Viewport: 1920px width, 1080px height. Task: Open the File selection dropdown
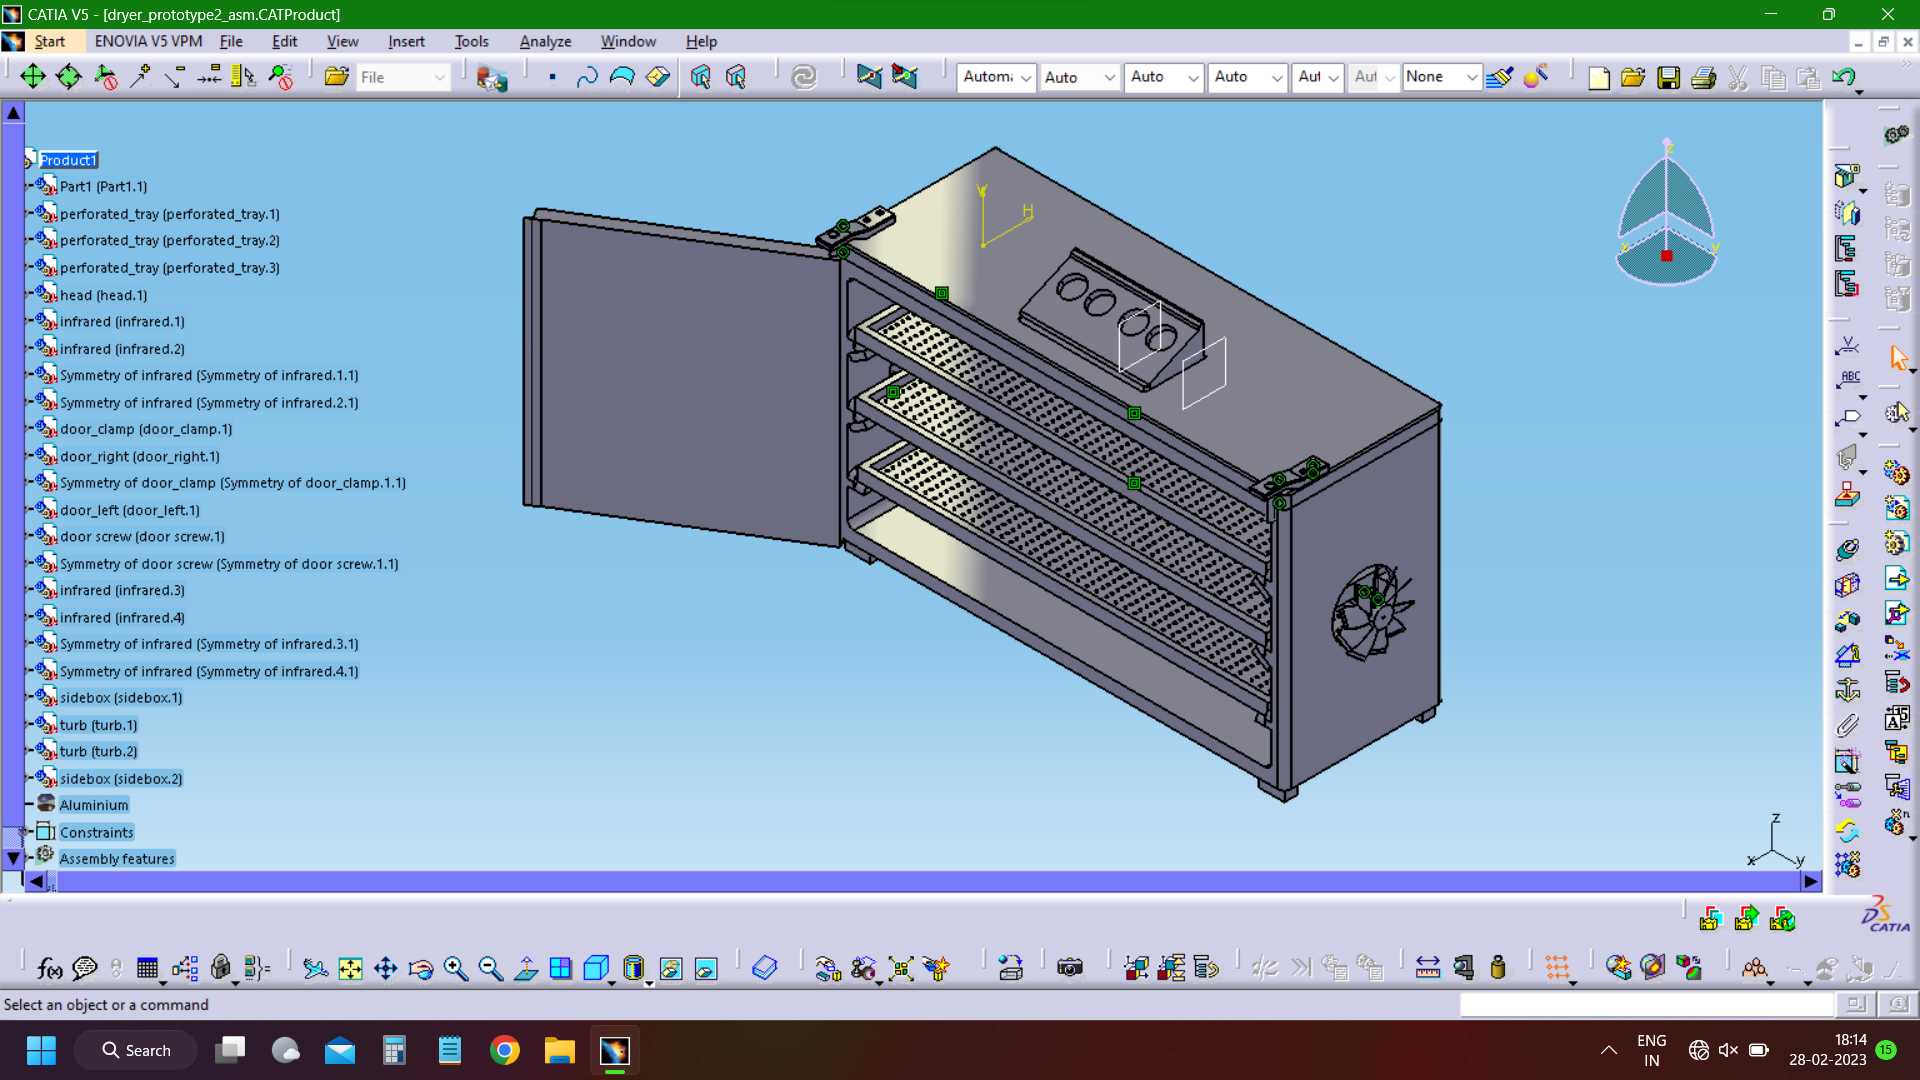pyautogui.click(x=402, y=77)
